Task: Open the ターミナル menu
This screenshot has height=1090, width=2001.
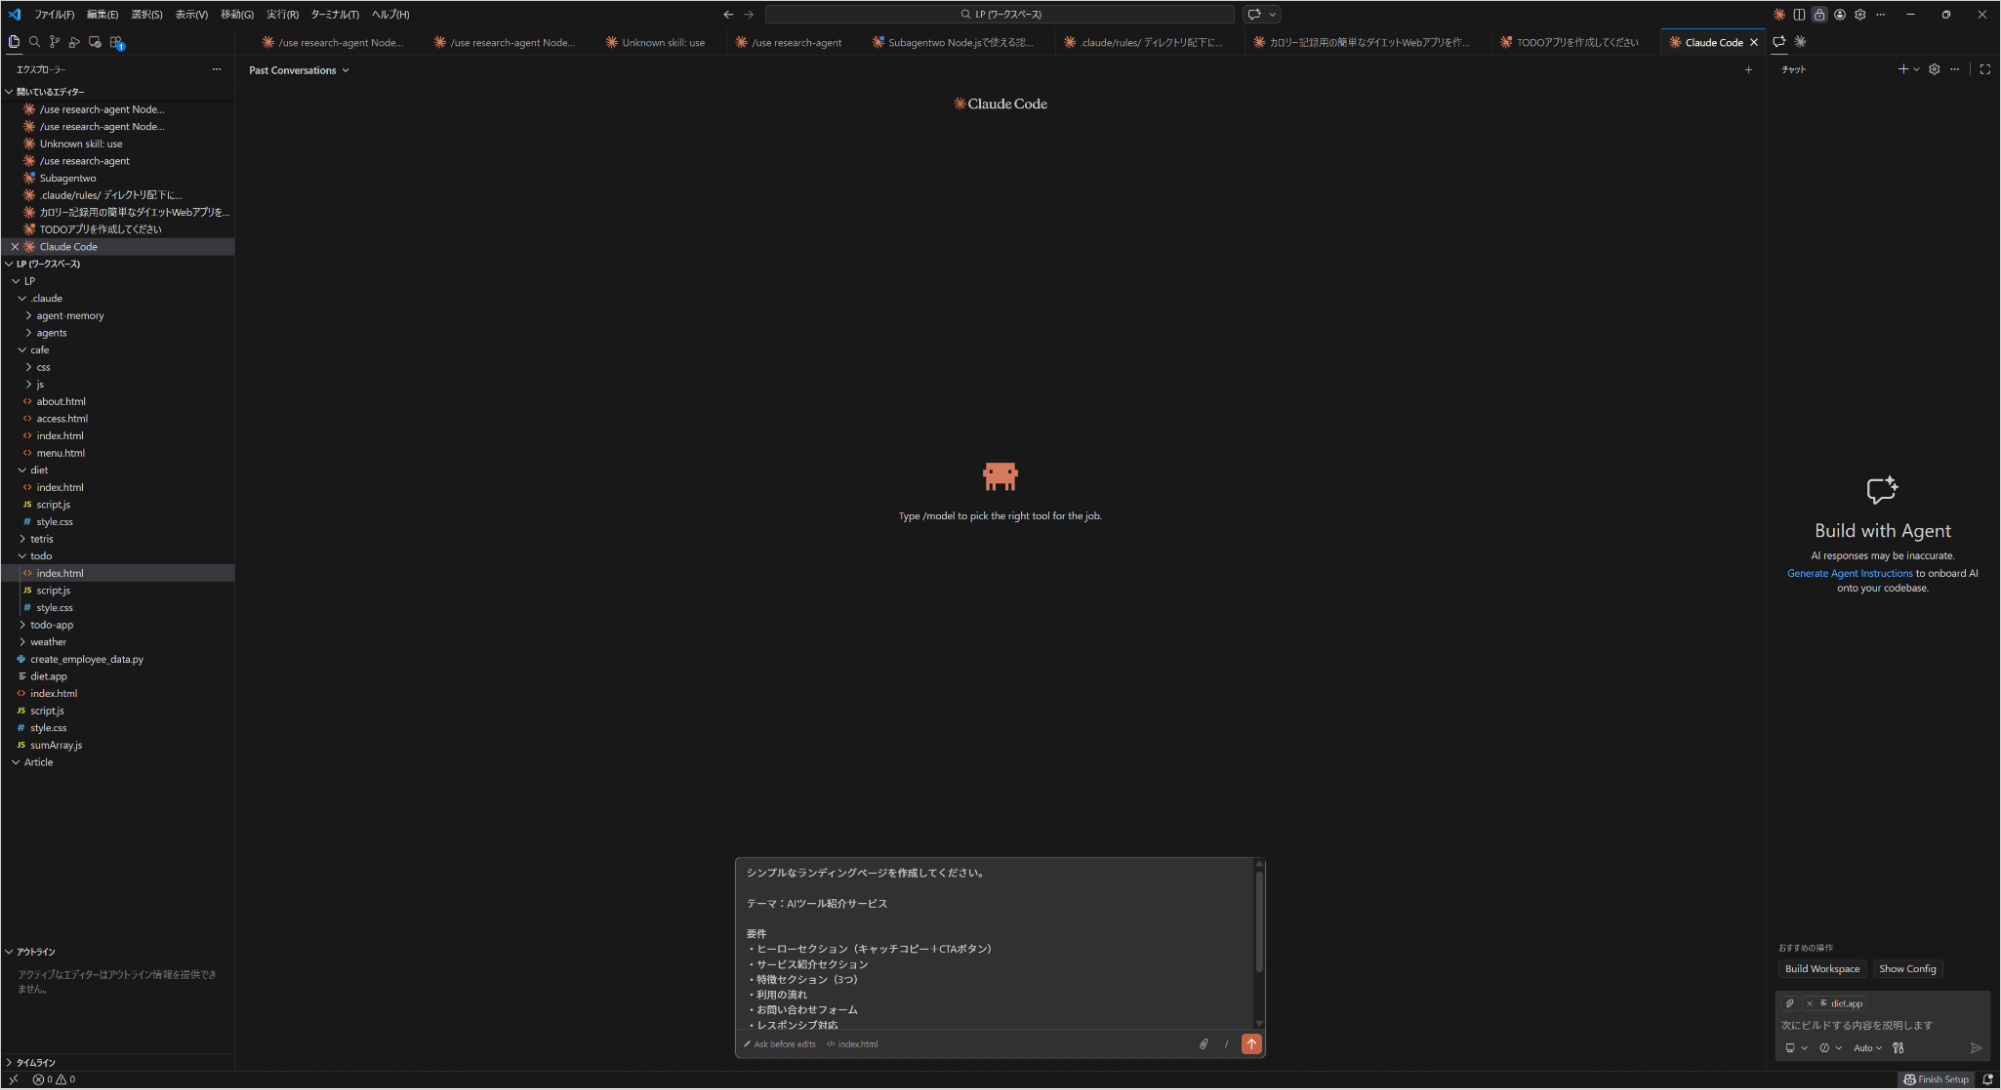Action: coord(334,14)
